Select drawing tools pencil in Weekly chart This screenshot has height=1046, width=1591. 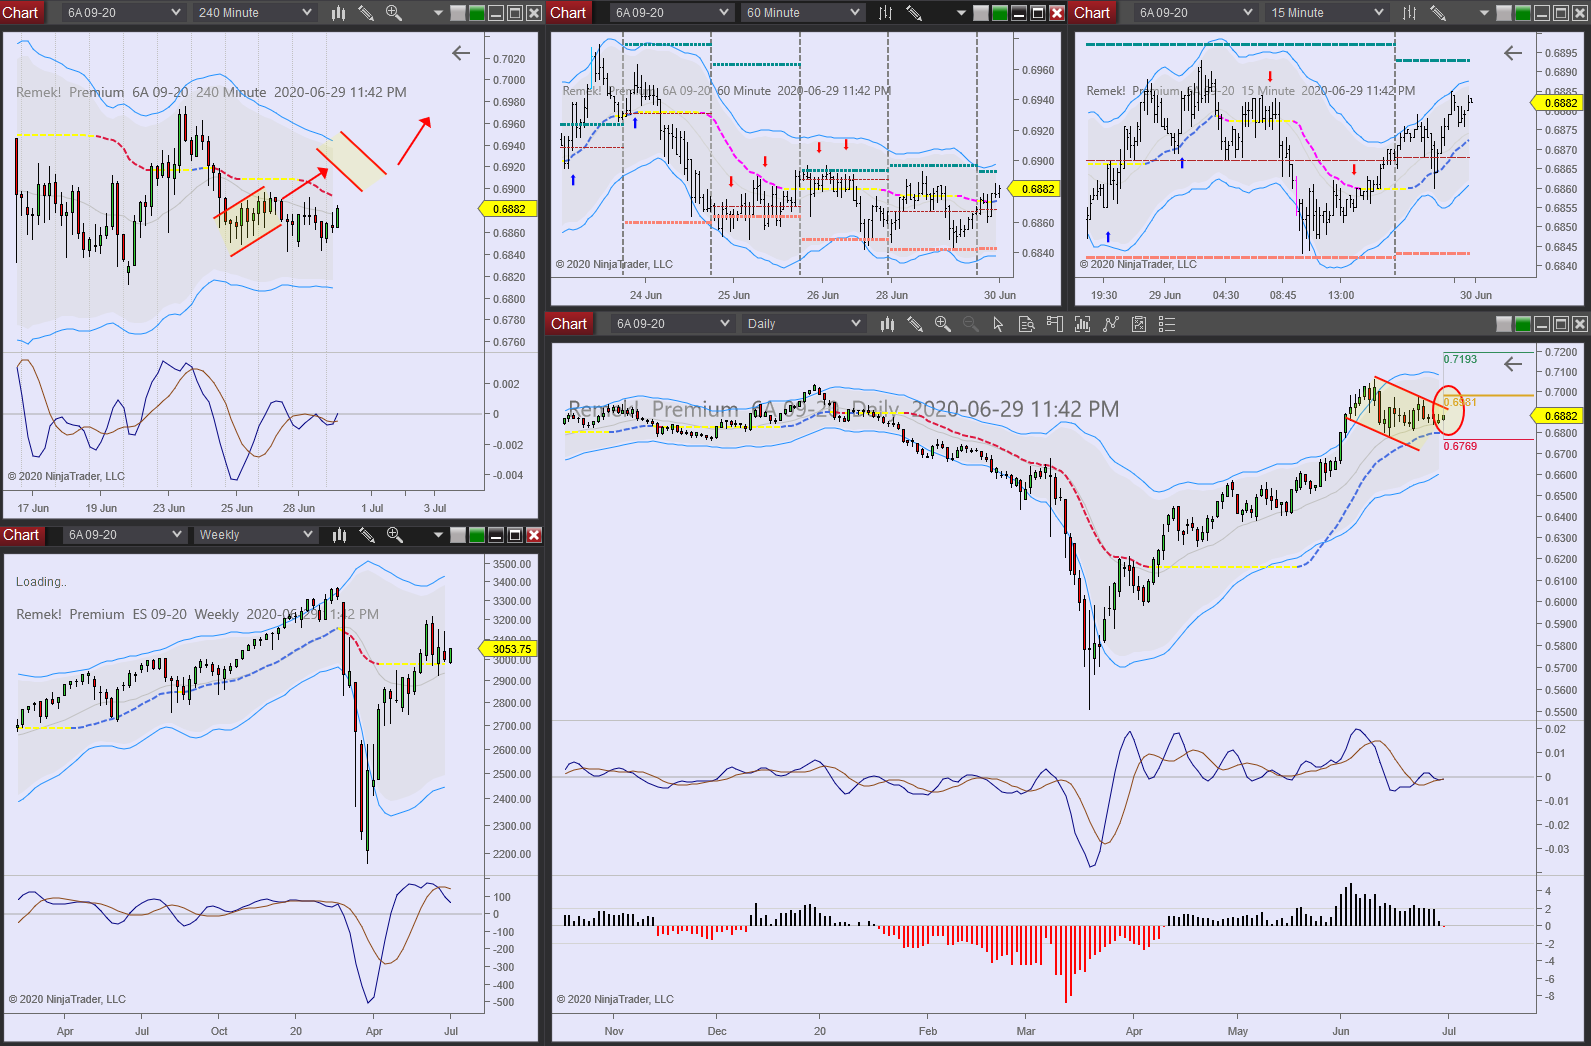[367, 535]
